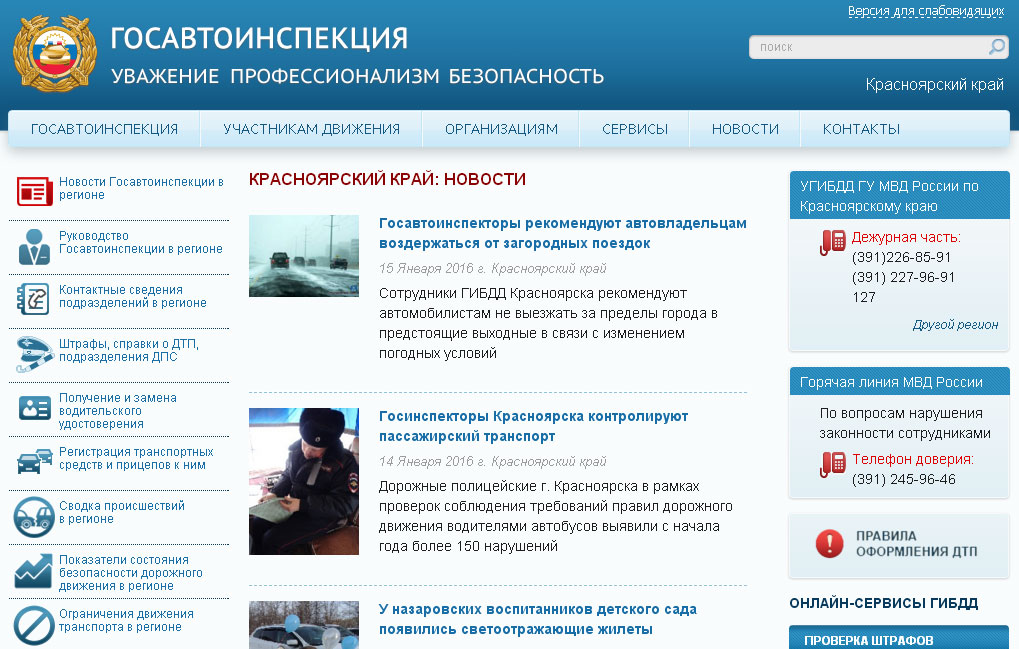Open Версия для слабовидящих link
Viewport: 1019px width, 649px height.
(x=925, y=11)
